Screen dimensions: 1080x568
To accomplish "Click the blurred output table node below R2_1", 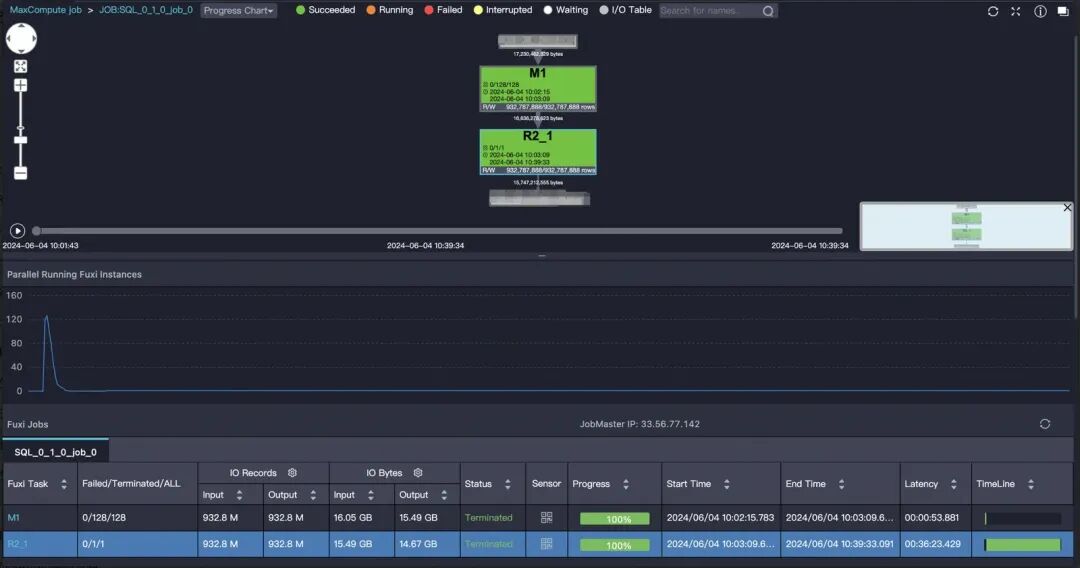I will pyautogui.click(x=539, y=199).
